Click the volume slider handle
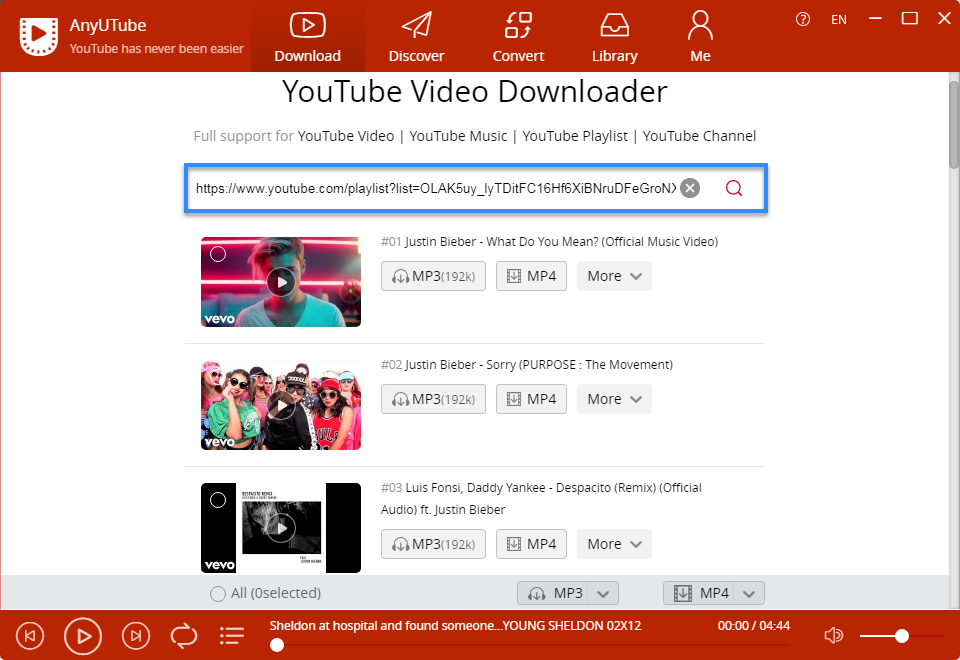The image size is (960, 660). pos(901,636)
